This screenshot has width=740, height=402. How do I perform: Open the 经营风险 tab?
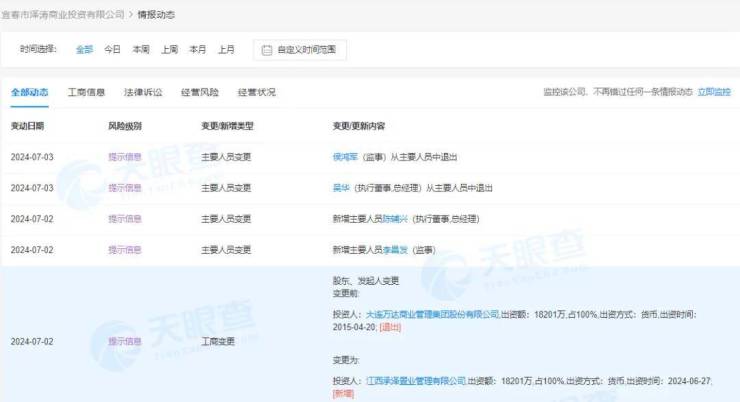coord(199,92)
